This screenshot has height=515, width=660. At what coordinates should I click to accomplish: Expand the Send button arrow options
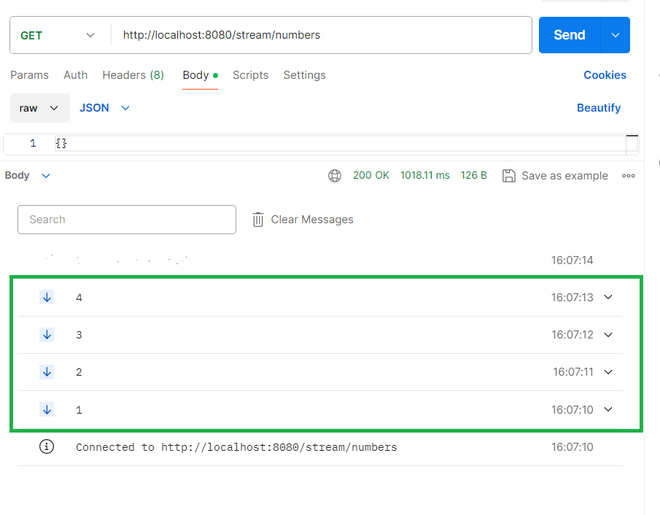coord(615,35)
